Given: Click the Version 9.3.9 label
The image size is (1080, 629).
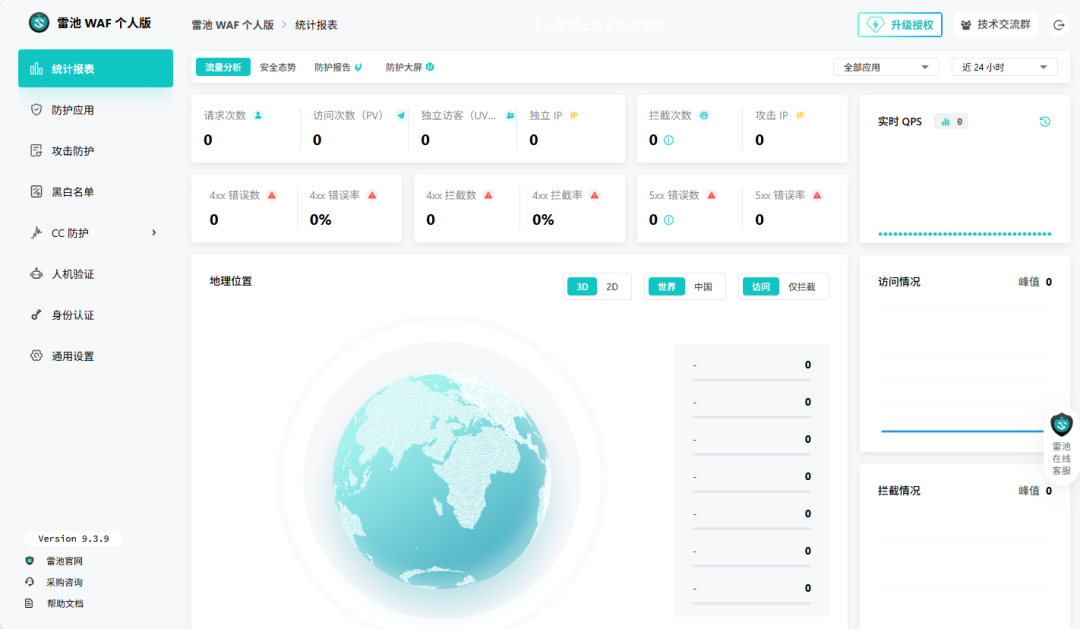Looking at the screenshot, I should [74, 538].
